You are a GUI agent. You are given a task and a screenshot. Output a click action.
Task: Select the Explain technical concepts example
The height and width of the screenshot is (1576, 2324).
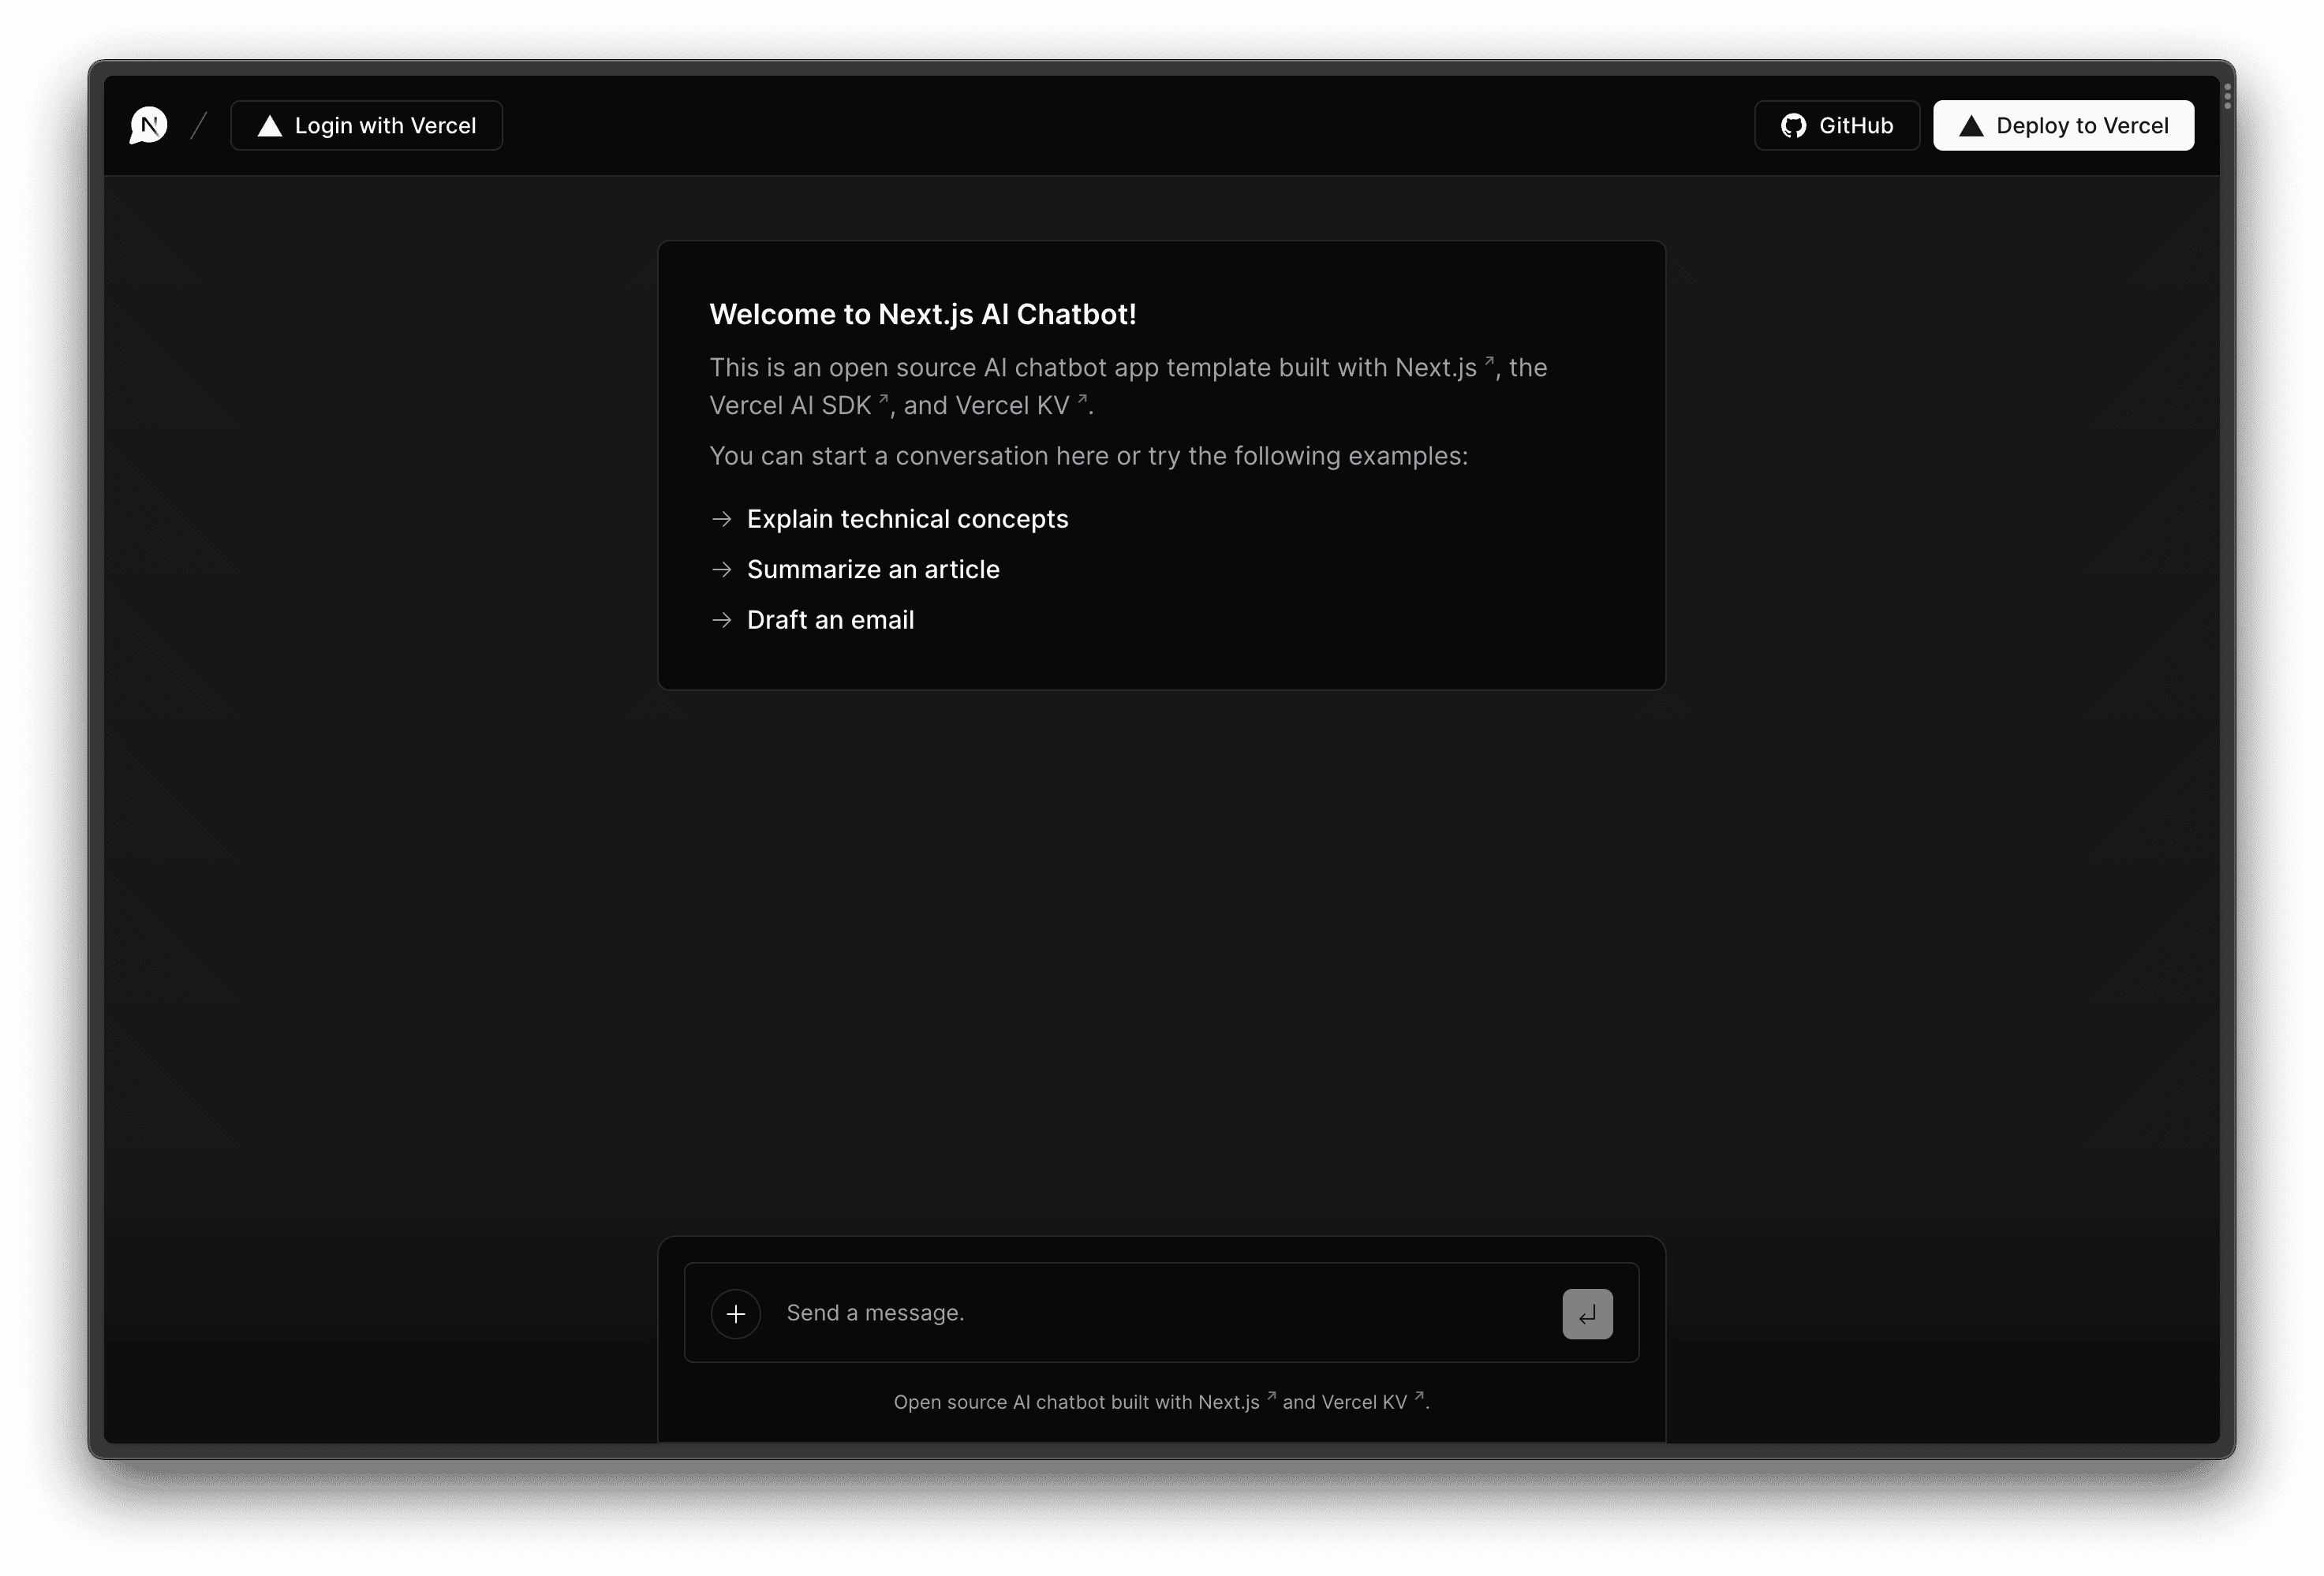coord(889,519)
